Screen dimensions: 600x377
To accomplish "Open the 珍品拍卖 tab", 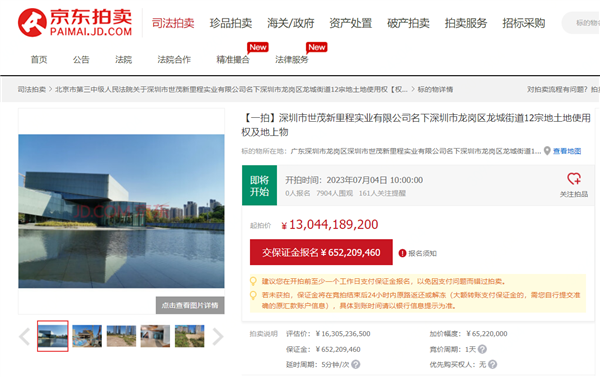I will point(231,23).
